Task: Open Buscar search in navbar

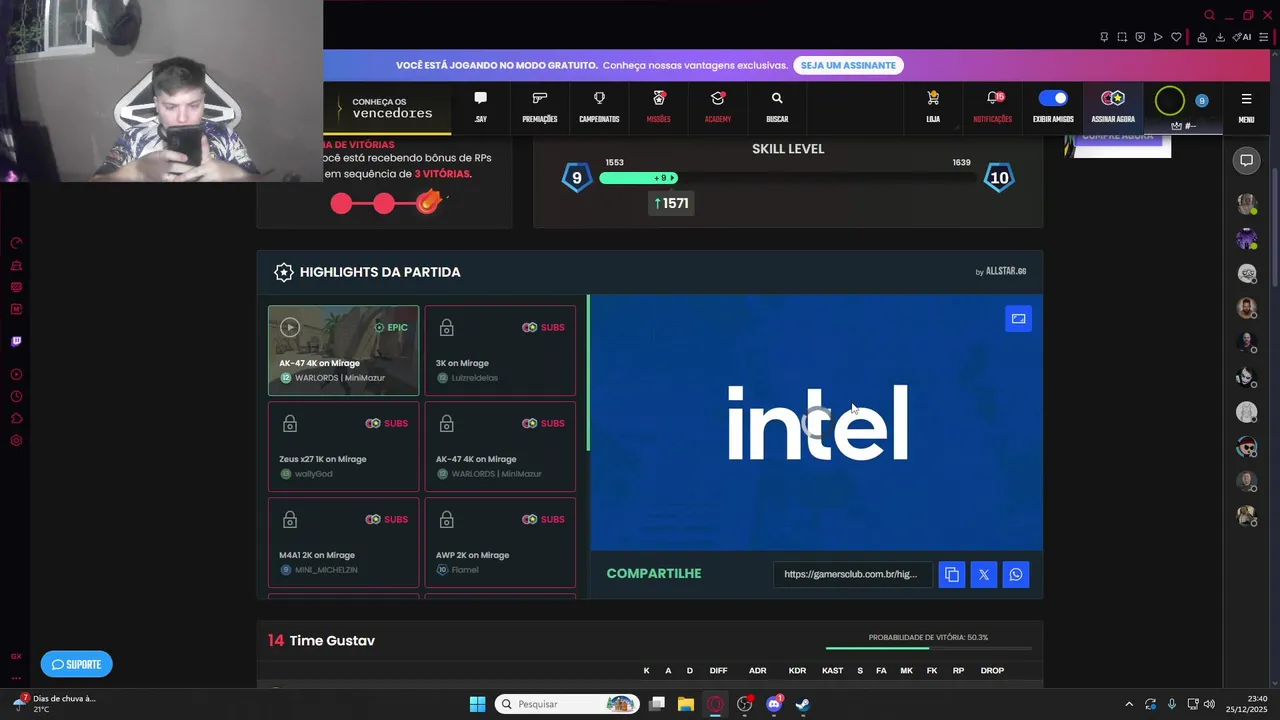Action: 777,107
